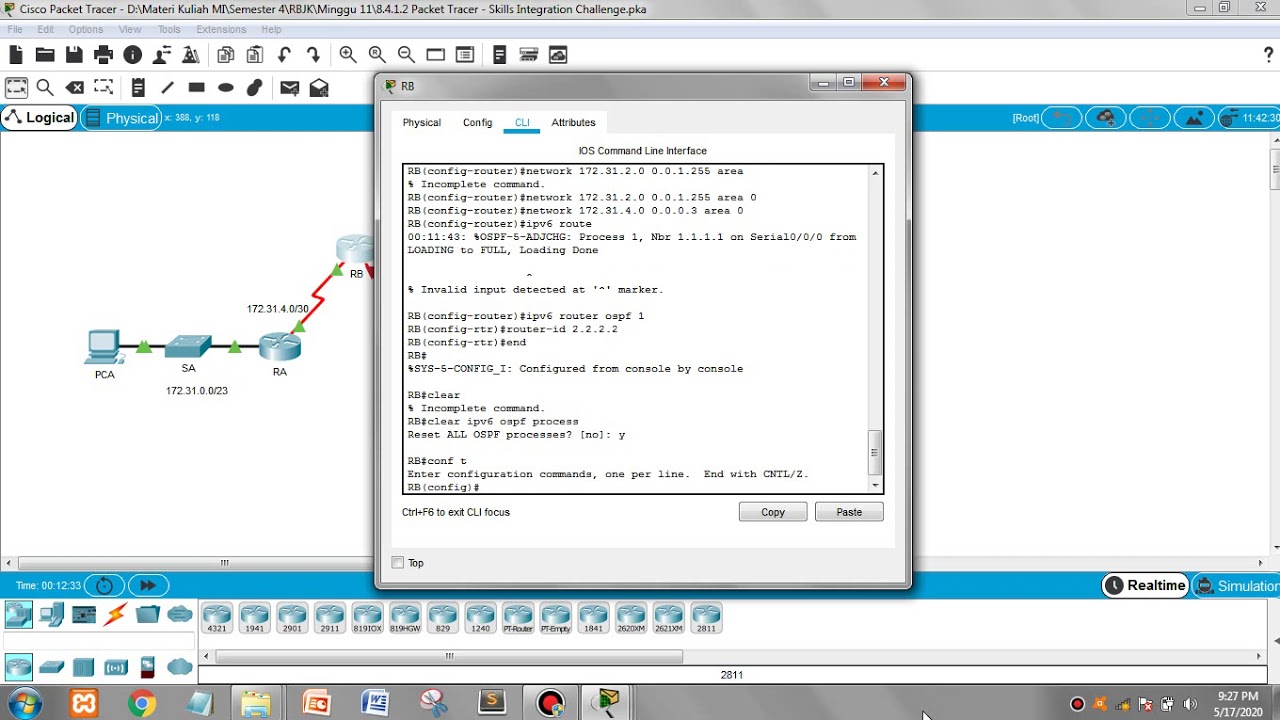Screen dimensions: 1280x720
Task: Switch to Logical workspace view
Action: (39, 118)
